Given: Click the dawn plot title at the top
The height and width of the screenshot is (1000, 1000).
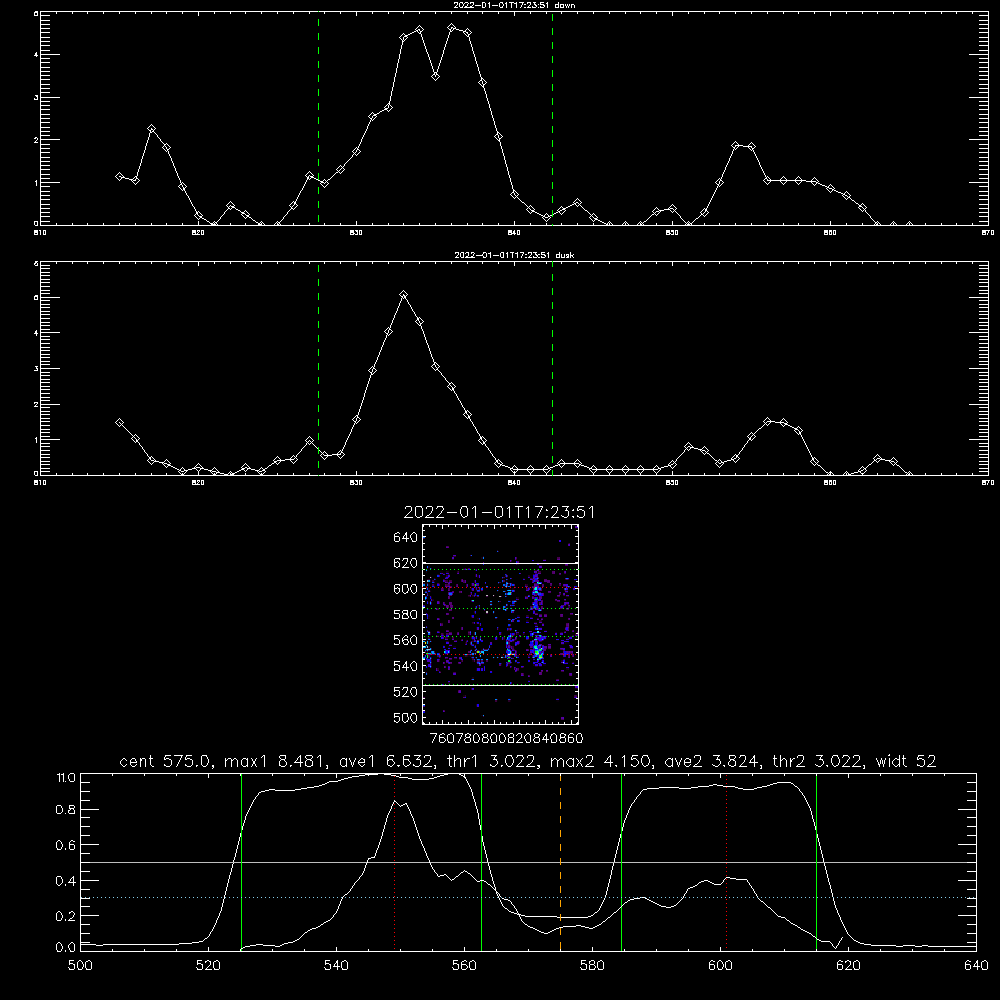Looking at the screenshot, I should [514, 5].
